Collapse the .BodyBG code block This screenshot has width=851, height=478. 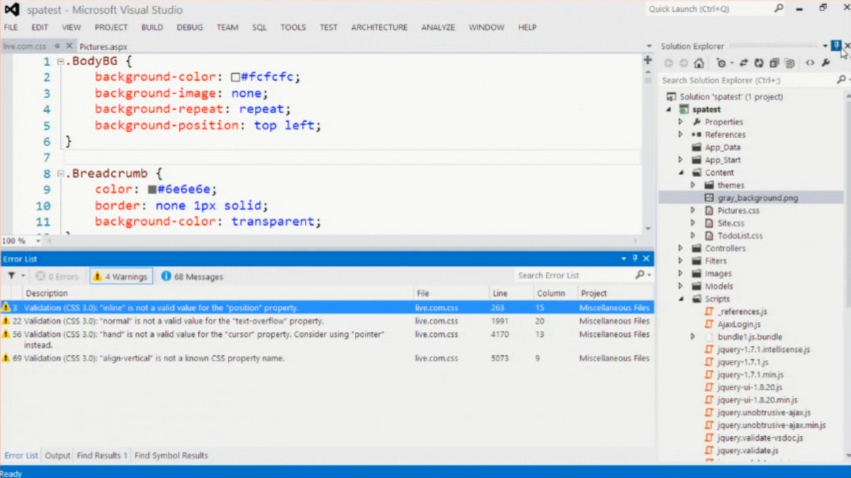click(61, 61)
